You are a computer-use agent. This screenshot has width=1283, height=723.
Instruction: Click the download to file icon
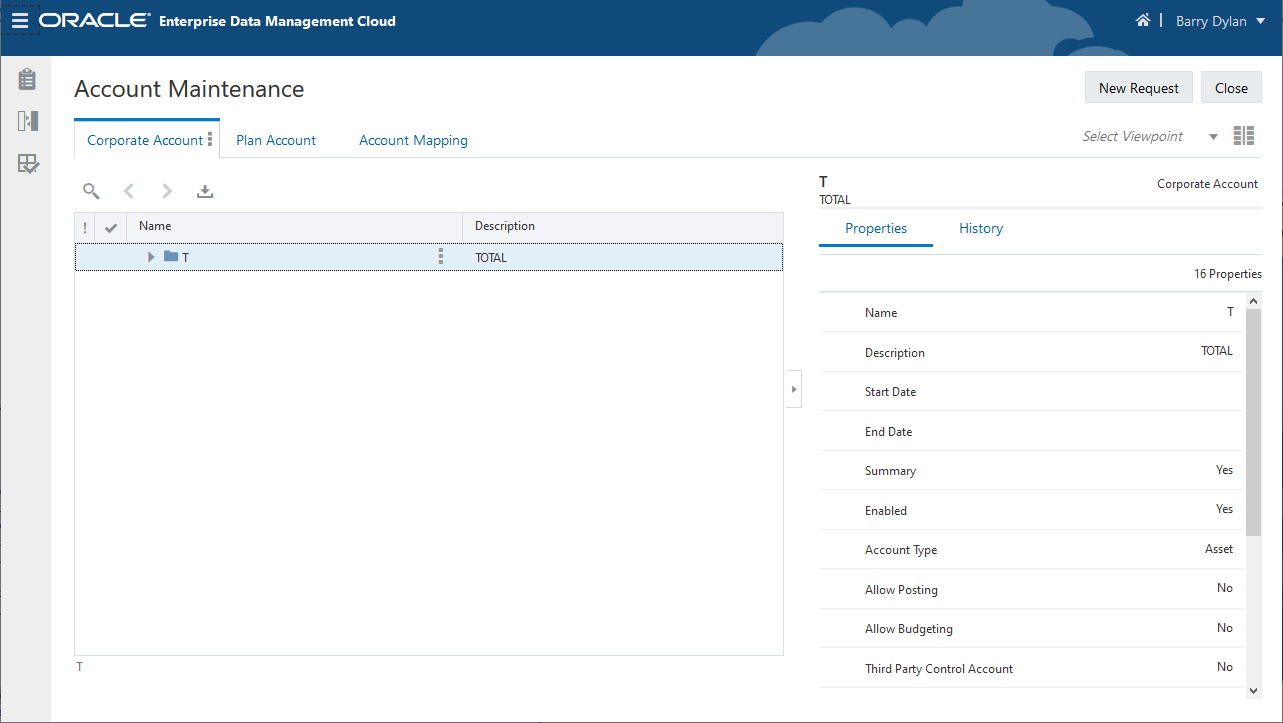(x=205, y=191)
